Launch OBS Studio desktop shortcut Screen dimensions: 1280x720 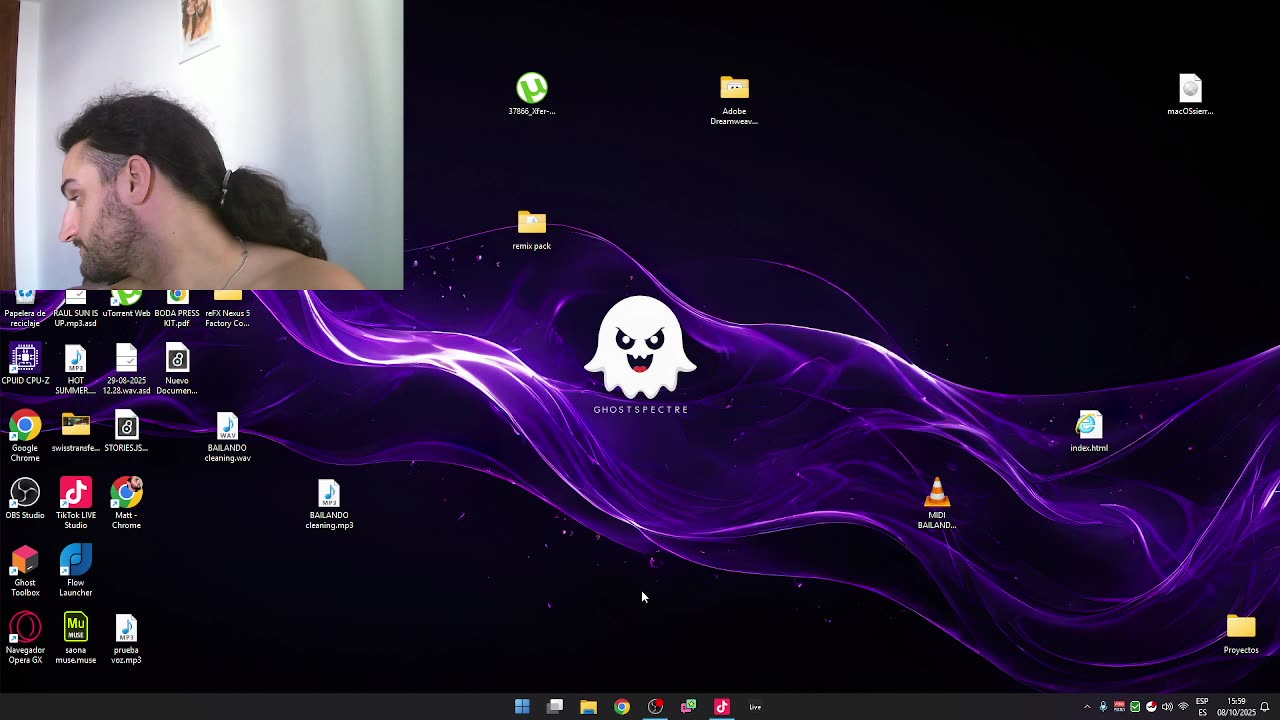tap(25, 499)
